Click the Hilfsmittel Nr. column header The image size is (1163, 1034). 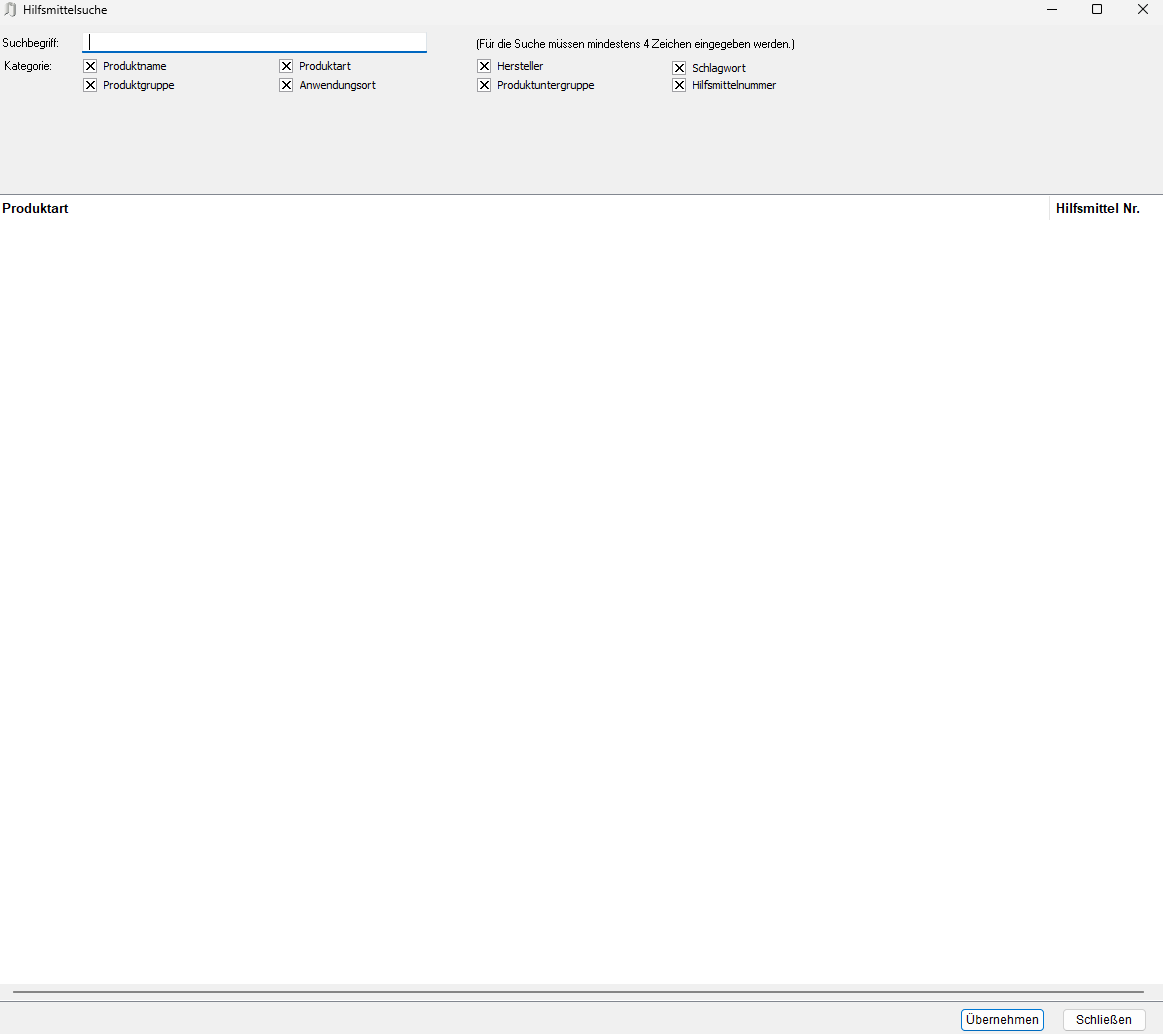pos(1097,208)
